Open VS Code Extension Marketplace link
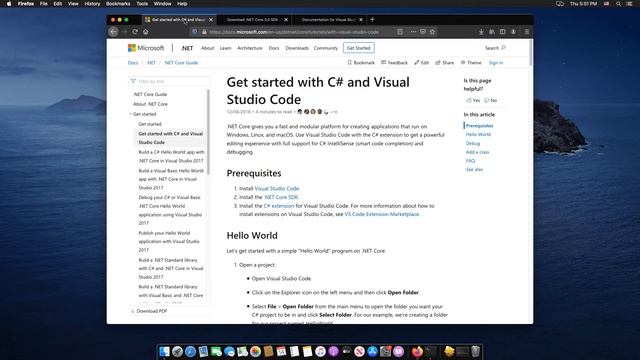This screenshot has width=640, height=360. tap(382, 214)
